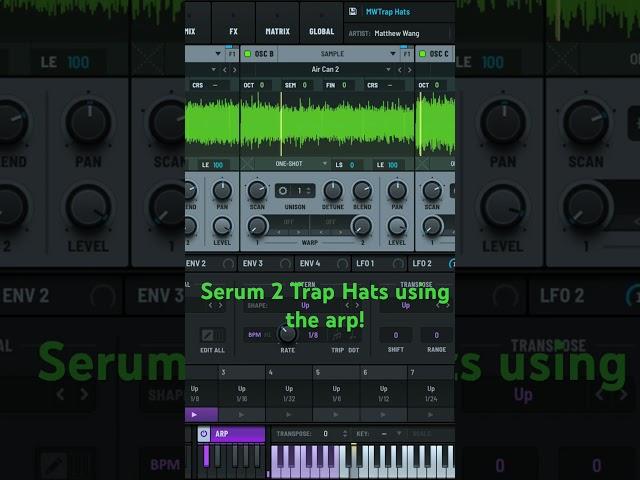This screenshot has height=480, width=640.
Task: Click the play arrow under slot 3
Action: coord(242,415)
